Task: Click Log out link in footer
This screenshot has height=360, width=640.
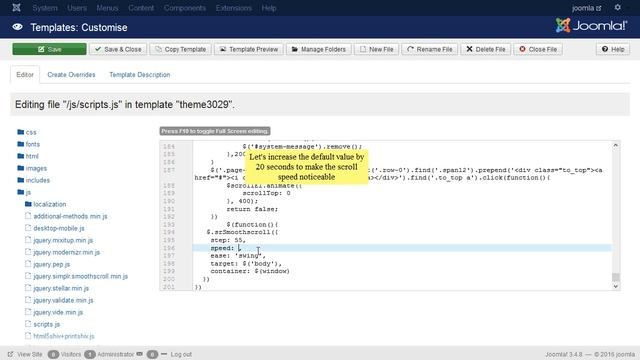Action: click(x=181, y=354)
